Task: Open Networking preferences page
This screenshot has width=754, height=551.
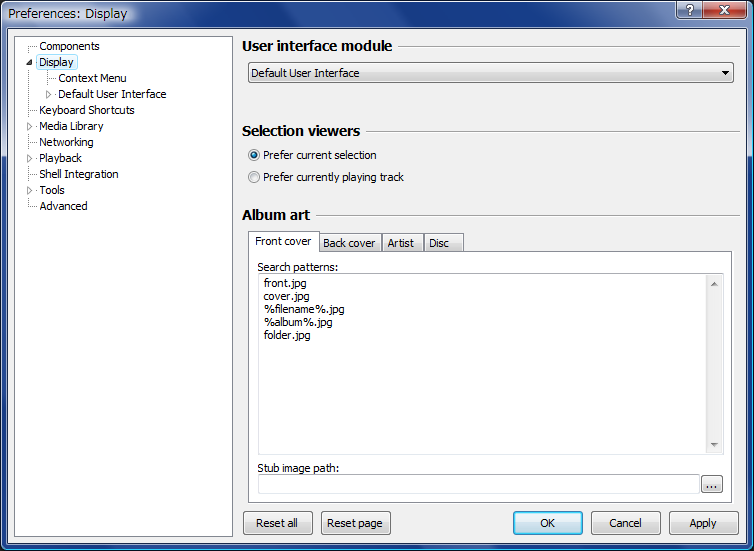Action: click(x=66, y=142)
